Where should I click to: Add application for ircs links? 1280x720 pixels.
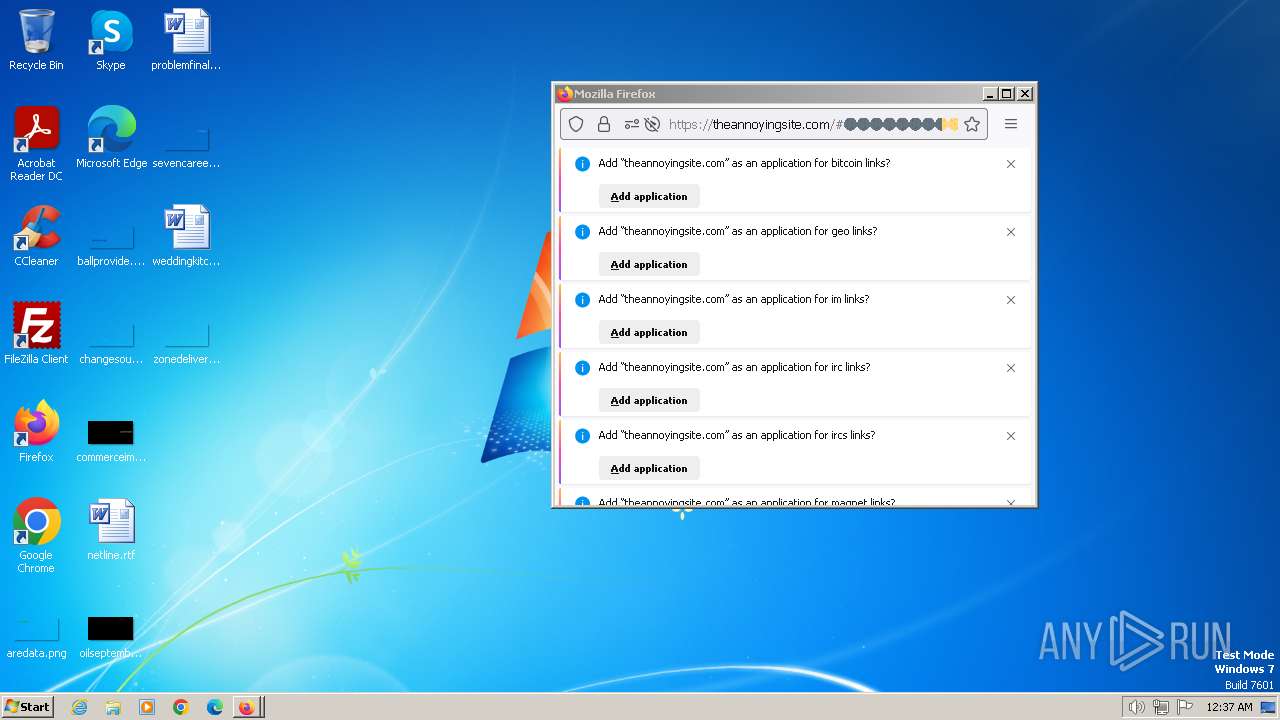click(649, 468)
